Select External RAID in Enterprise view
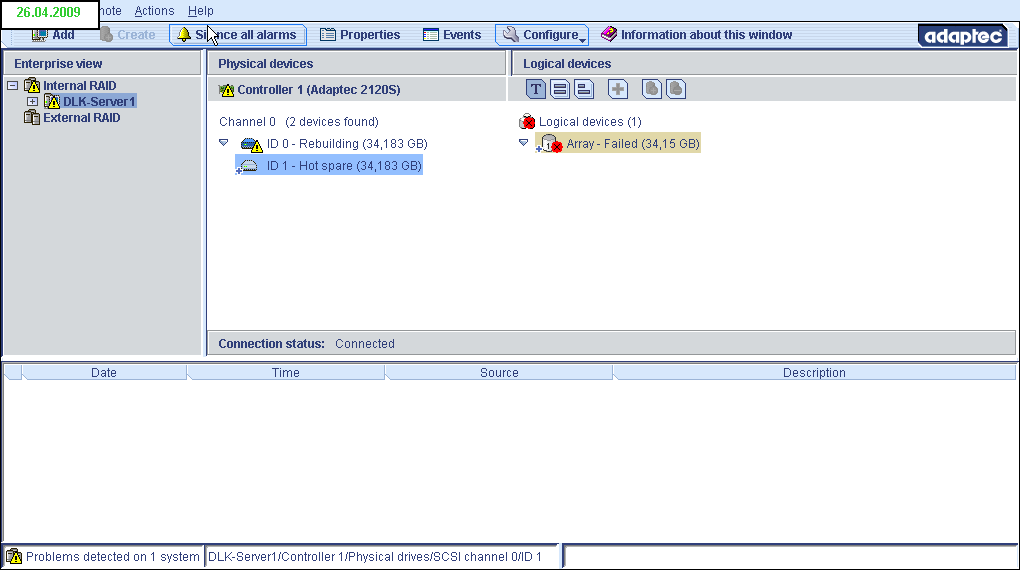The width and height of the screenshot is (1020, 570). (81, 118)
